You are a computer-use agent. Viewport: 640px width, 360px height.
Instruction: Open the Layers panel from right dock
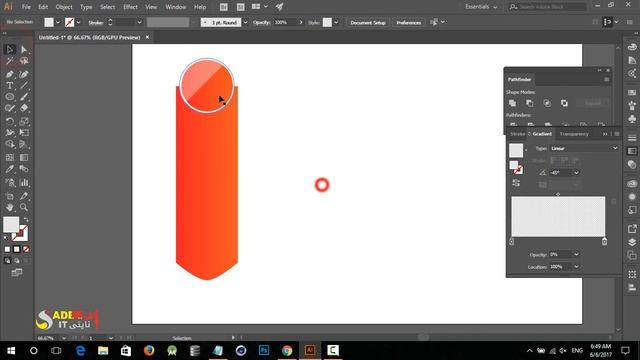coord(632,242)
